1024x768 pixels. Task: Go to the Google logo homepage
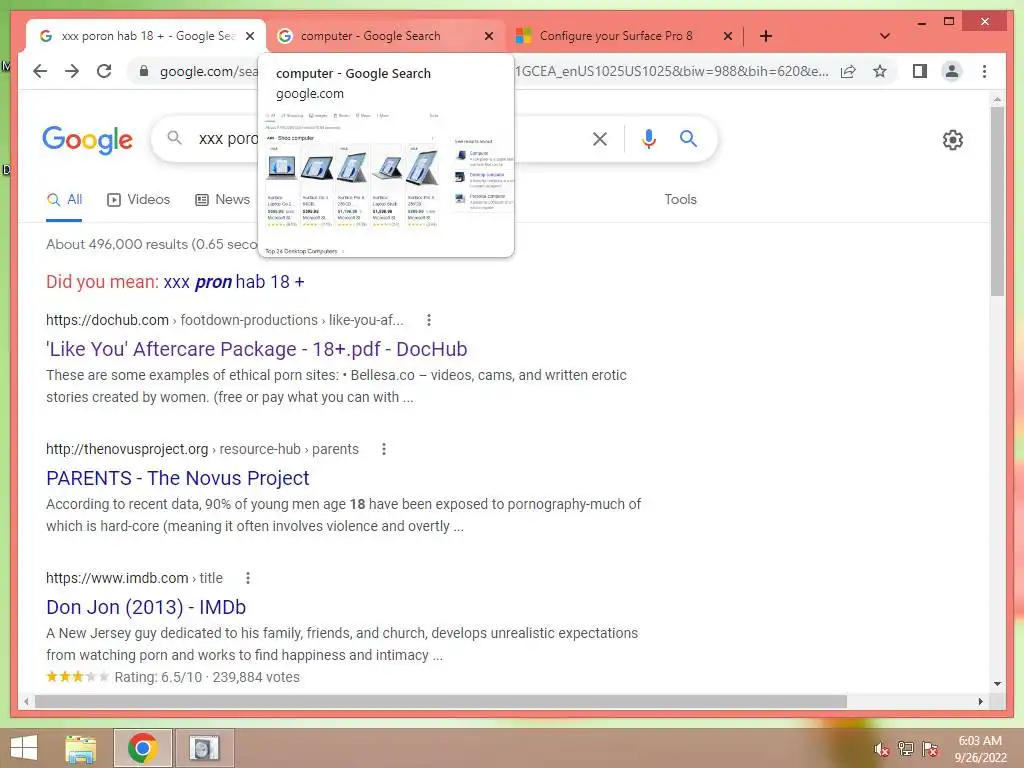pyautogui.click(x=88, y=139)
